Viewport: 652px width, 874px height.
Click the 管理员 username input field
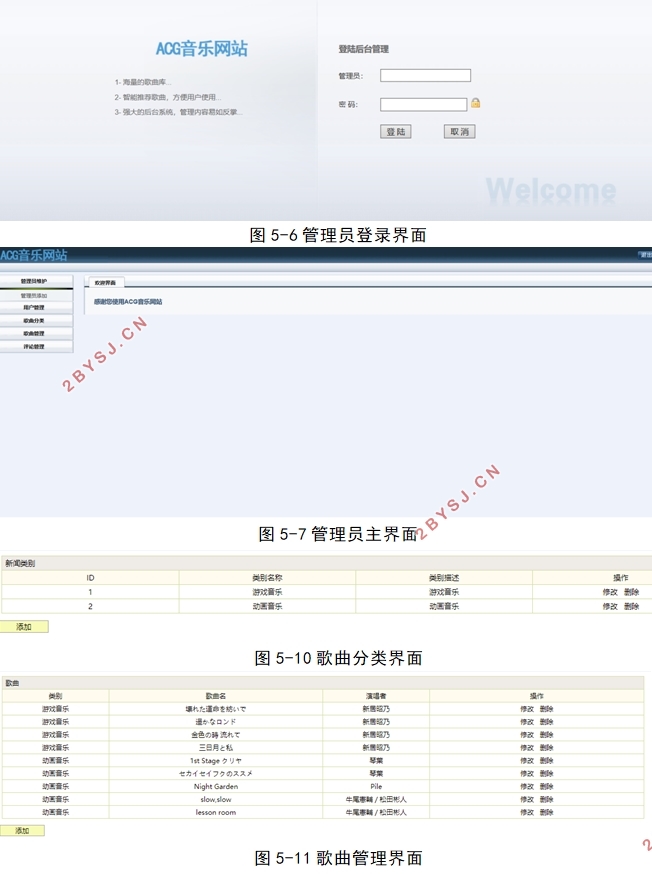coord(425,75)
